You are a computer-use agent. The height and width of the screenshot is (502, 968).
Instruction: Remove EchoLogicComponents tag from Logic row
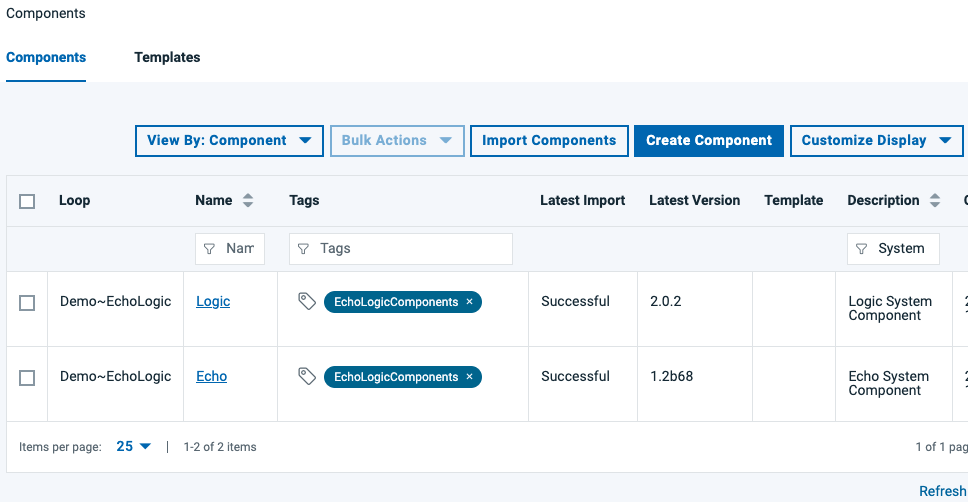point(469,302)
